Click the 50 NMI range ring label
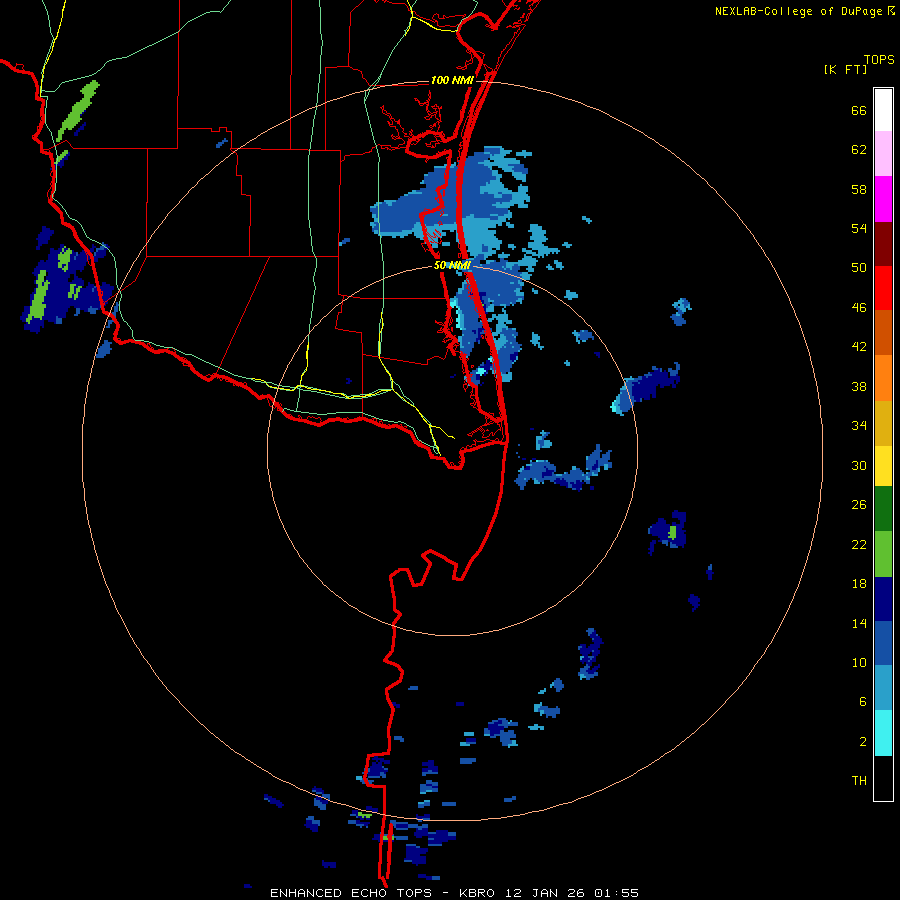900x900 pixels. (452, 265)
